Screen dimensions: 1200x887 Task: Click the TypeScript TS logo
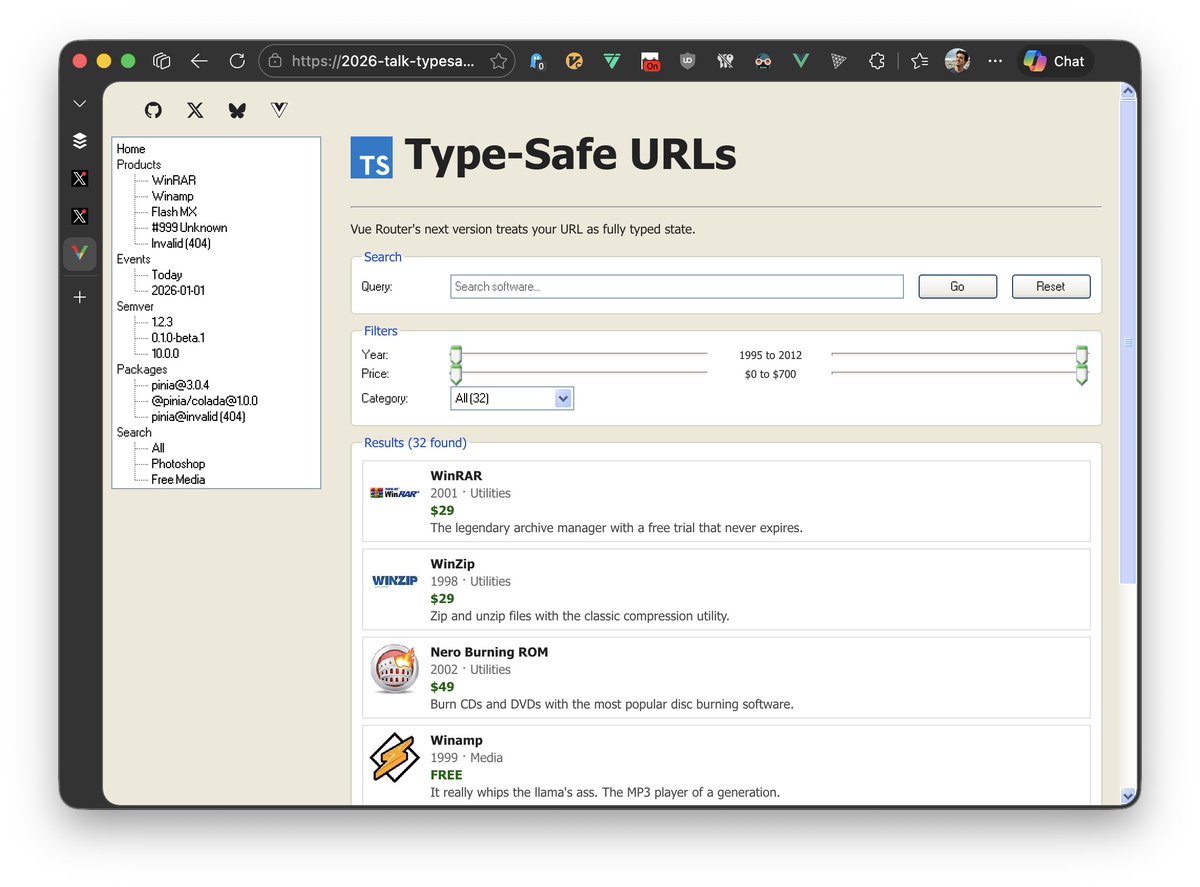click(371, 158)
